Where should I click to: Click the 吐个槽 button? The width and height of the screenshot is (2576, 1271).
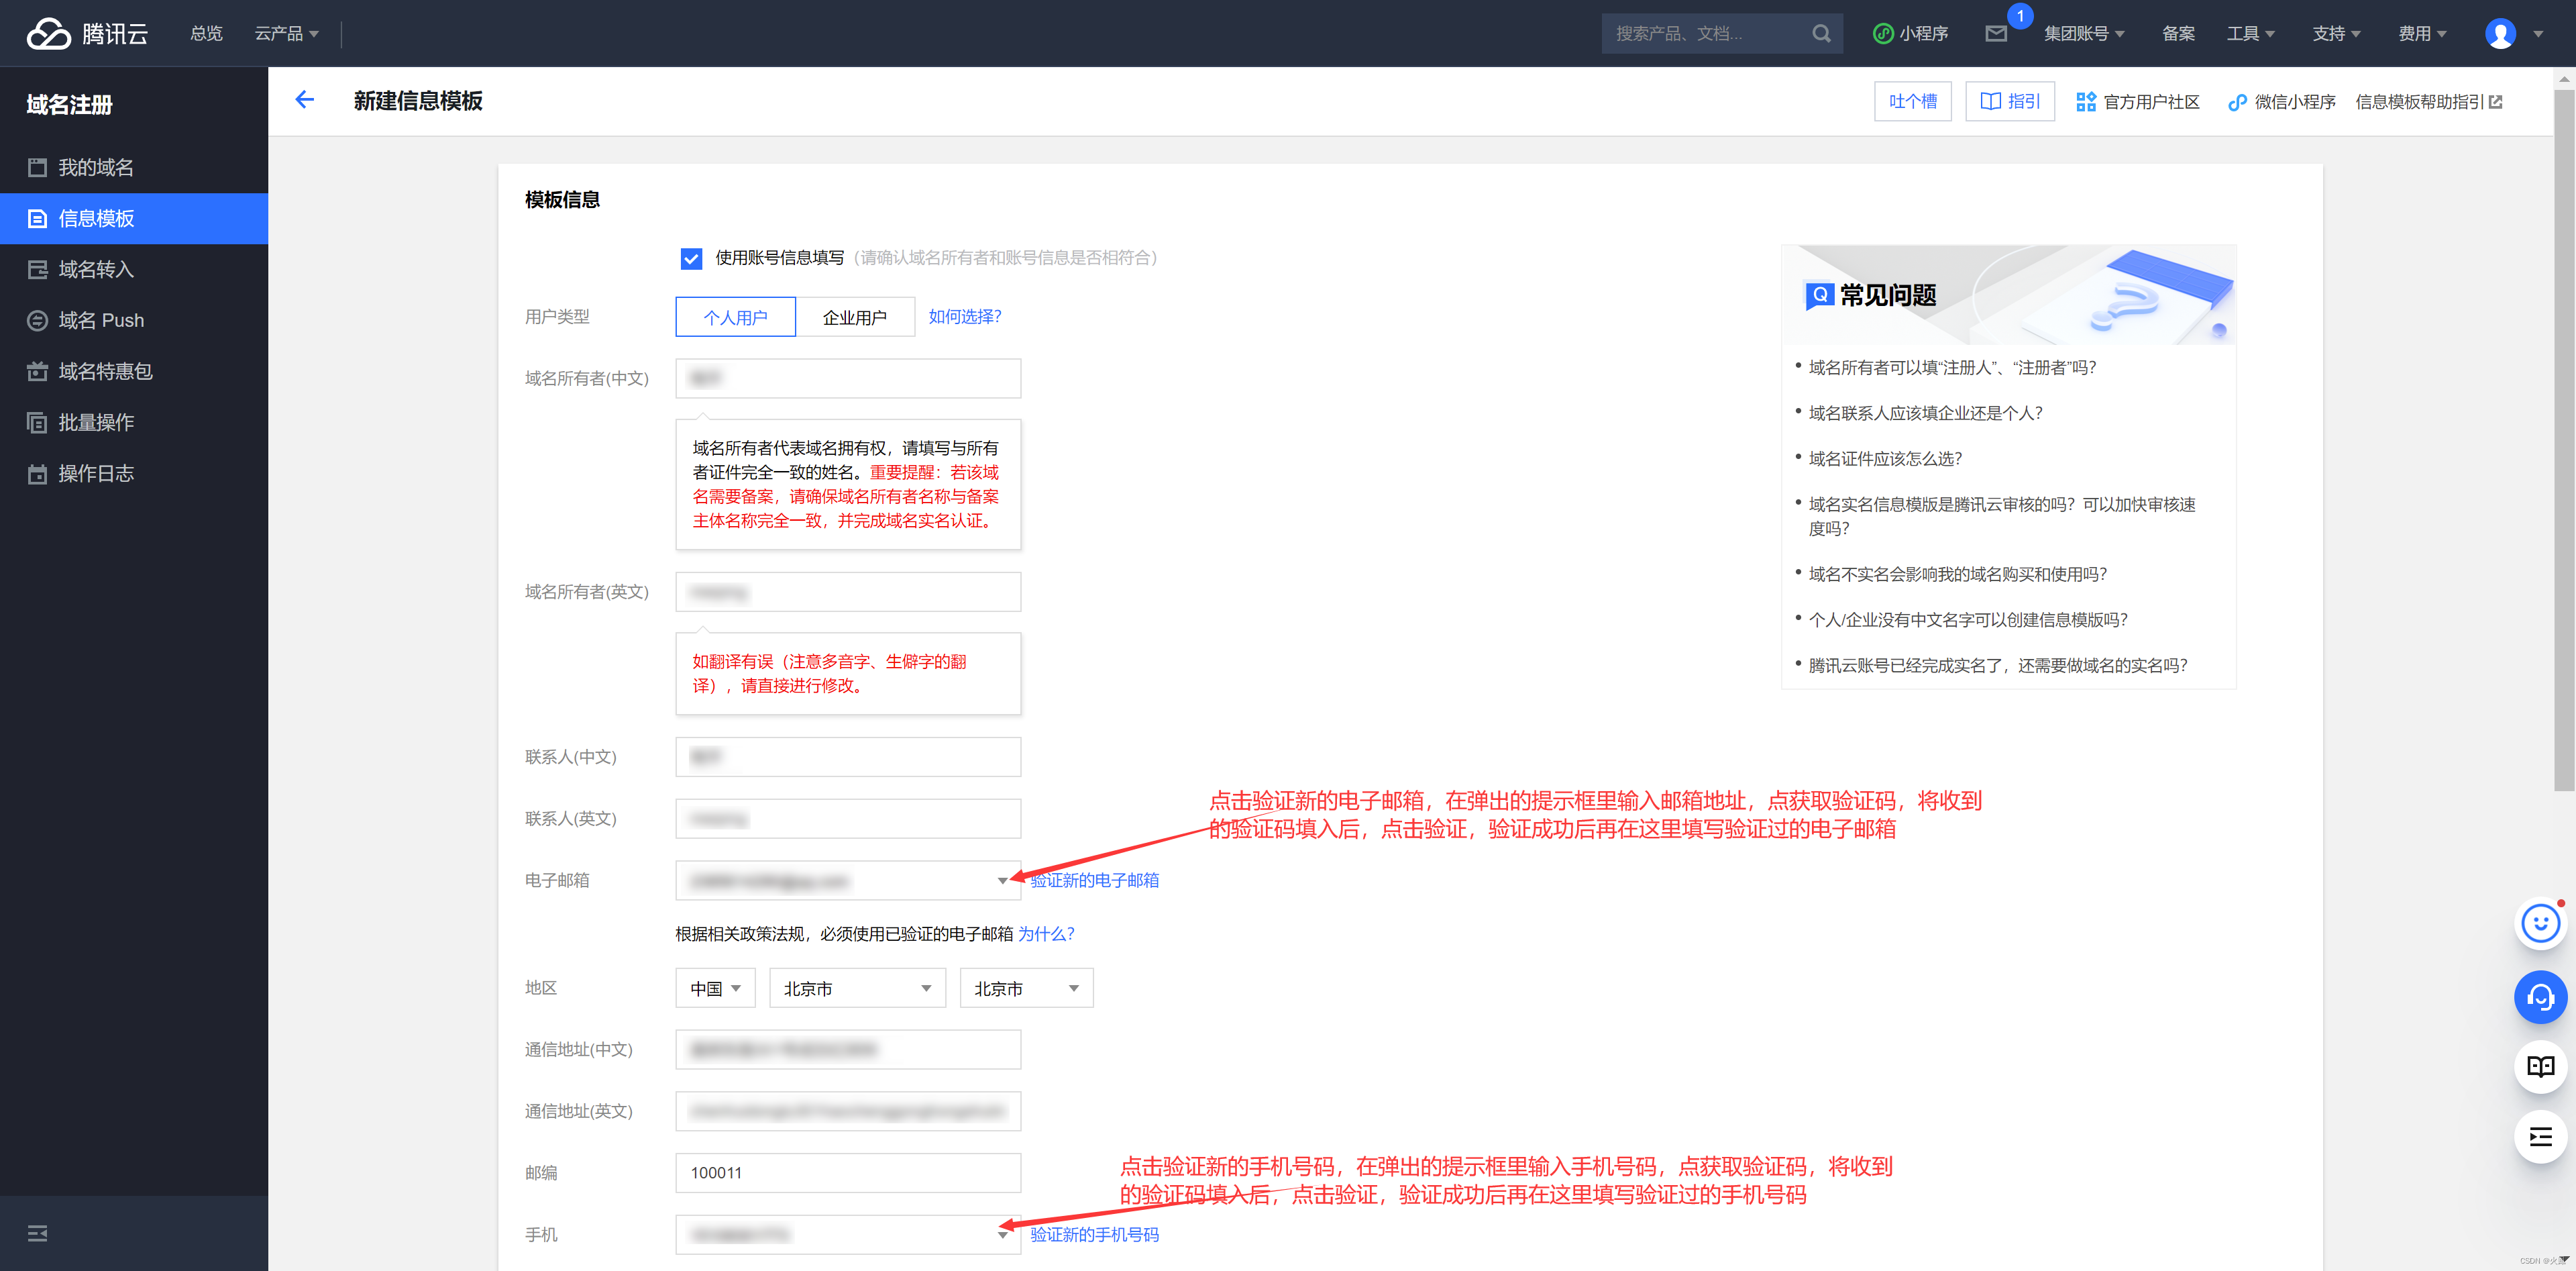coord(1912,101)
